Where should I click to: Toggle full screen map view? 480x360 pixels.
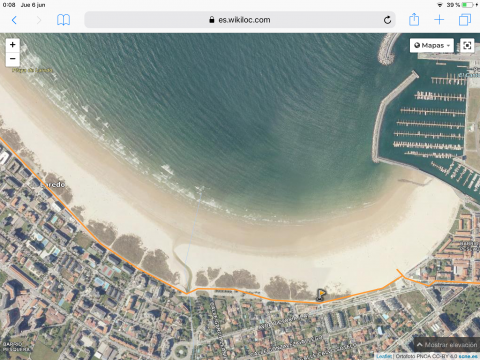[467, 45]
